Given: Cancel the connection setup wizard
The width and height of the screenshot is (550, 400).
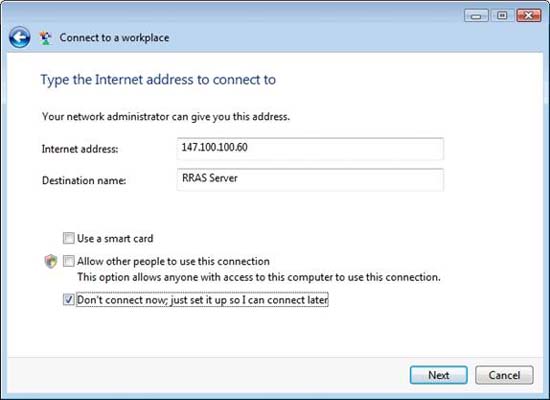Looking at the screenshot, I should click(x=504, y=375).
